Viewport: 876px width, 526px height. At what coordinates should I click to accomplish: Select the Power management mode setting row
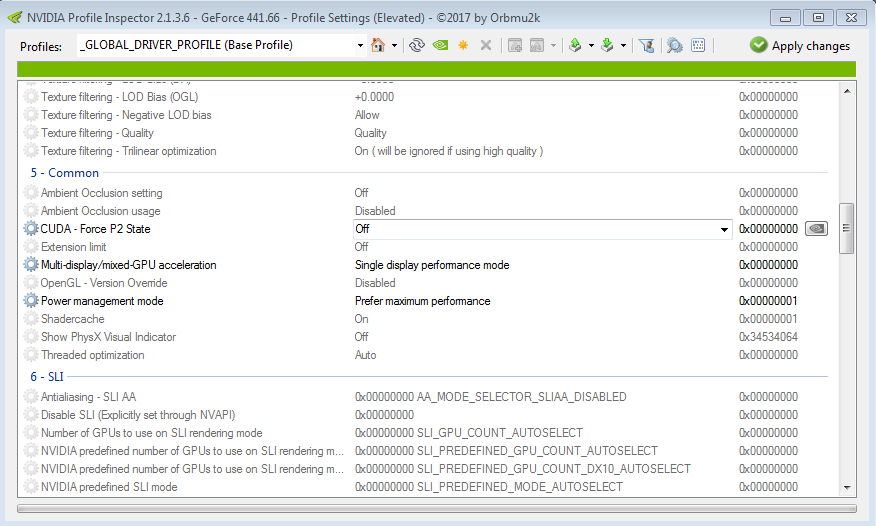tap(102, 301)
